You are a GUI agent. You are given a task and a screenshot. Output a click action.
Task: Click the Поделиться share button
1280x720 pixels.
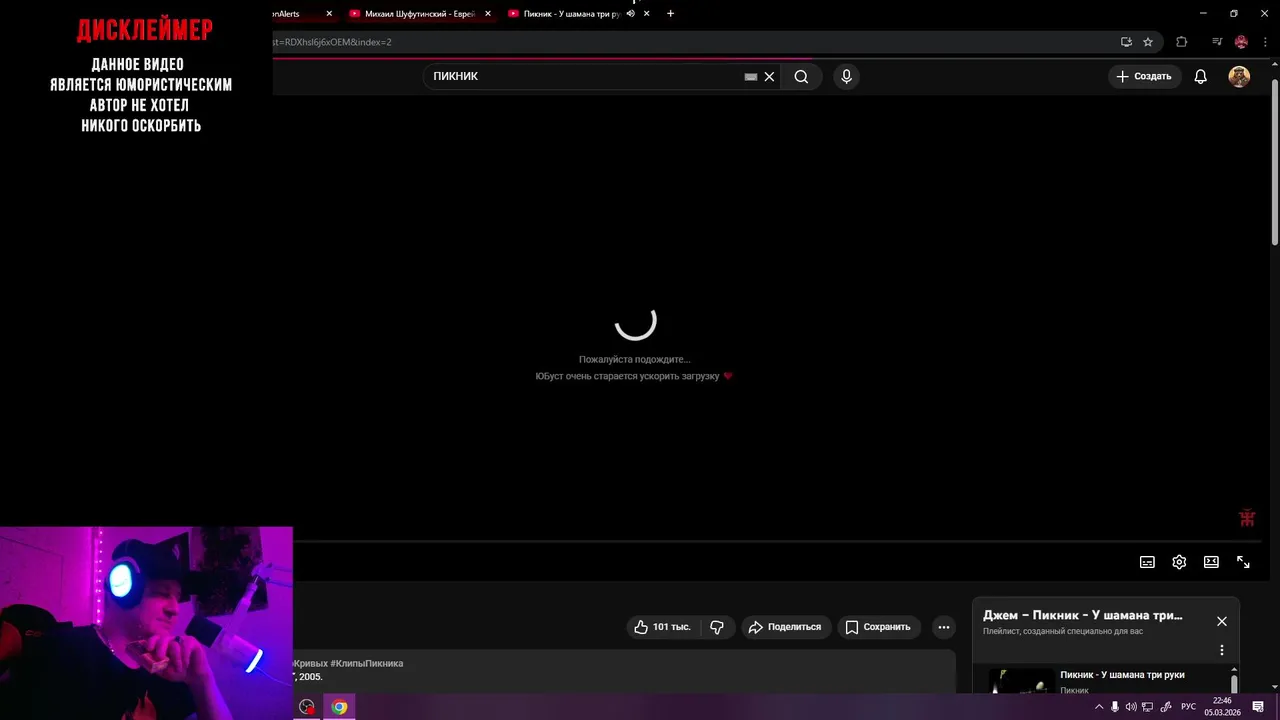(785, 627)
